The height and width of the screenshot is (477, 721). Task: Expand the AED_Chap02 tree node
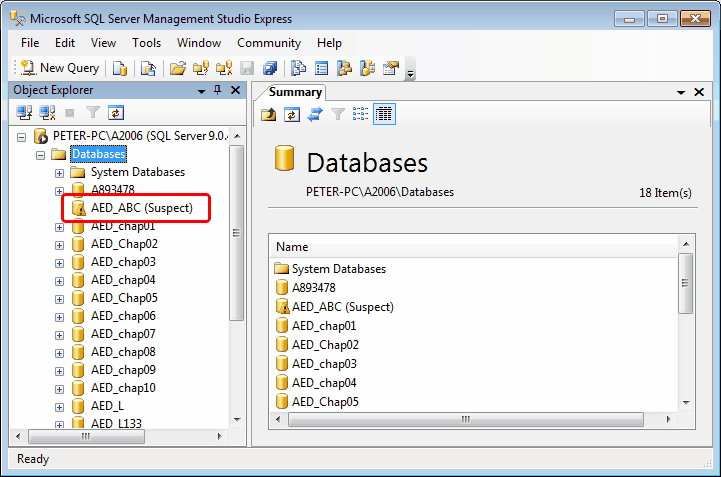pos(59,245)
